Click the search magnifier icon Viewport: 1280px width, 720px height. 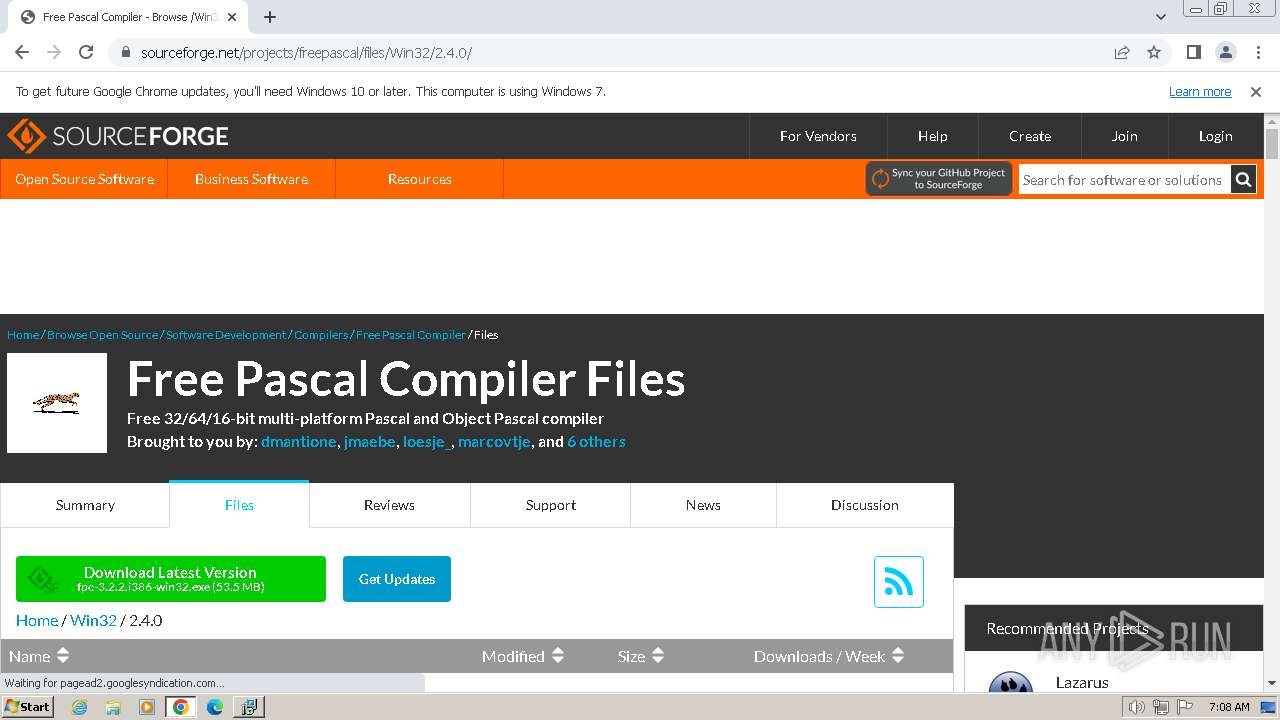point(1243,180)
